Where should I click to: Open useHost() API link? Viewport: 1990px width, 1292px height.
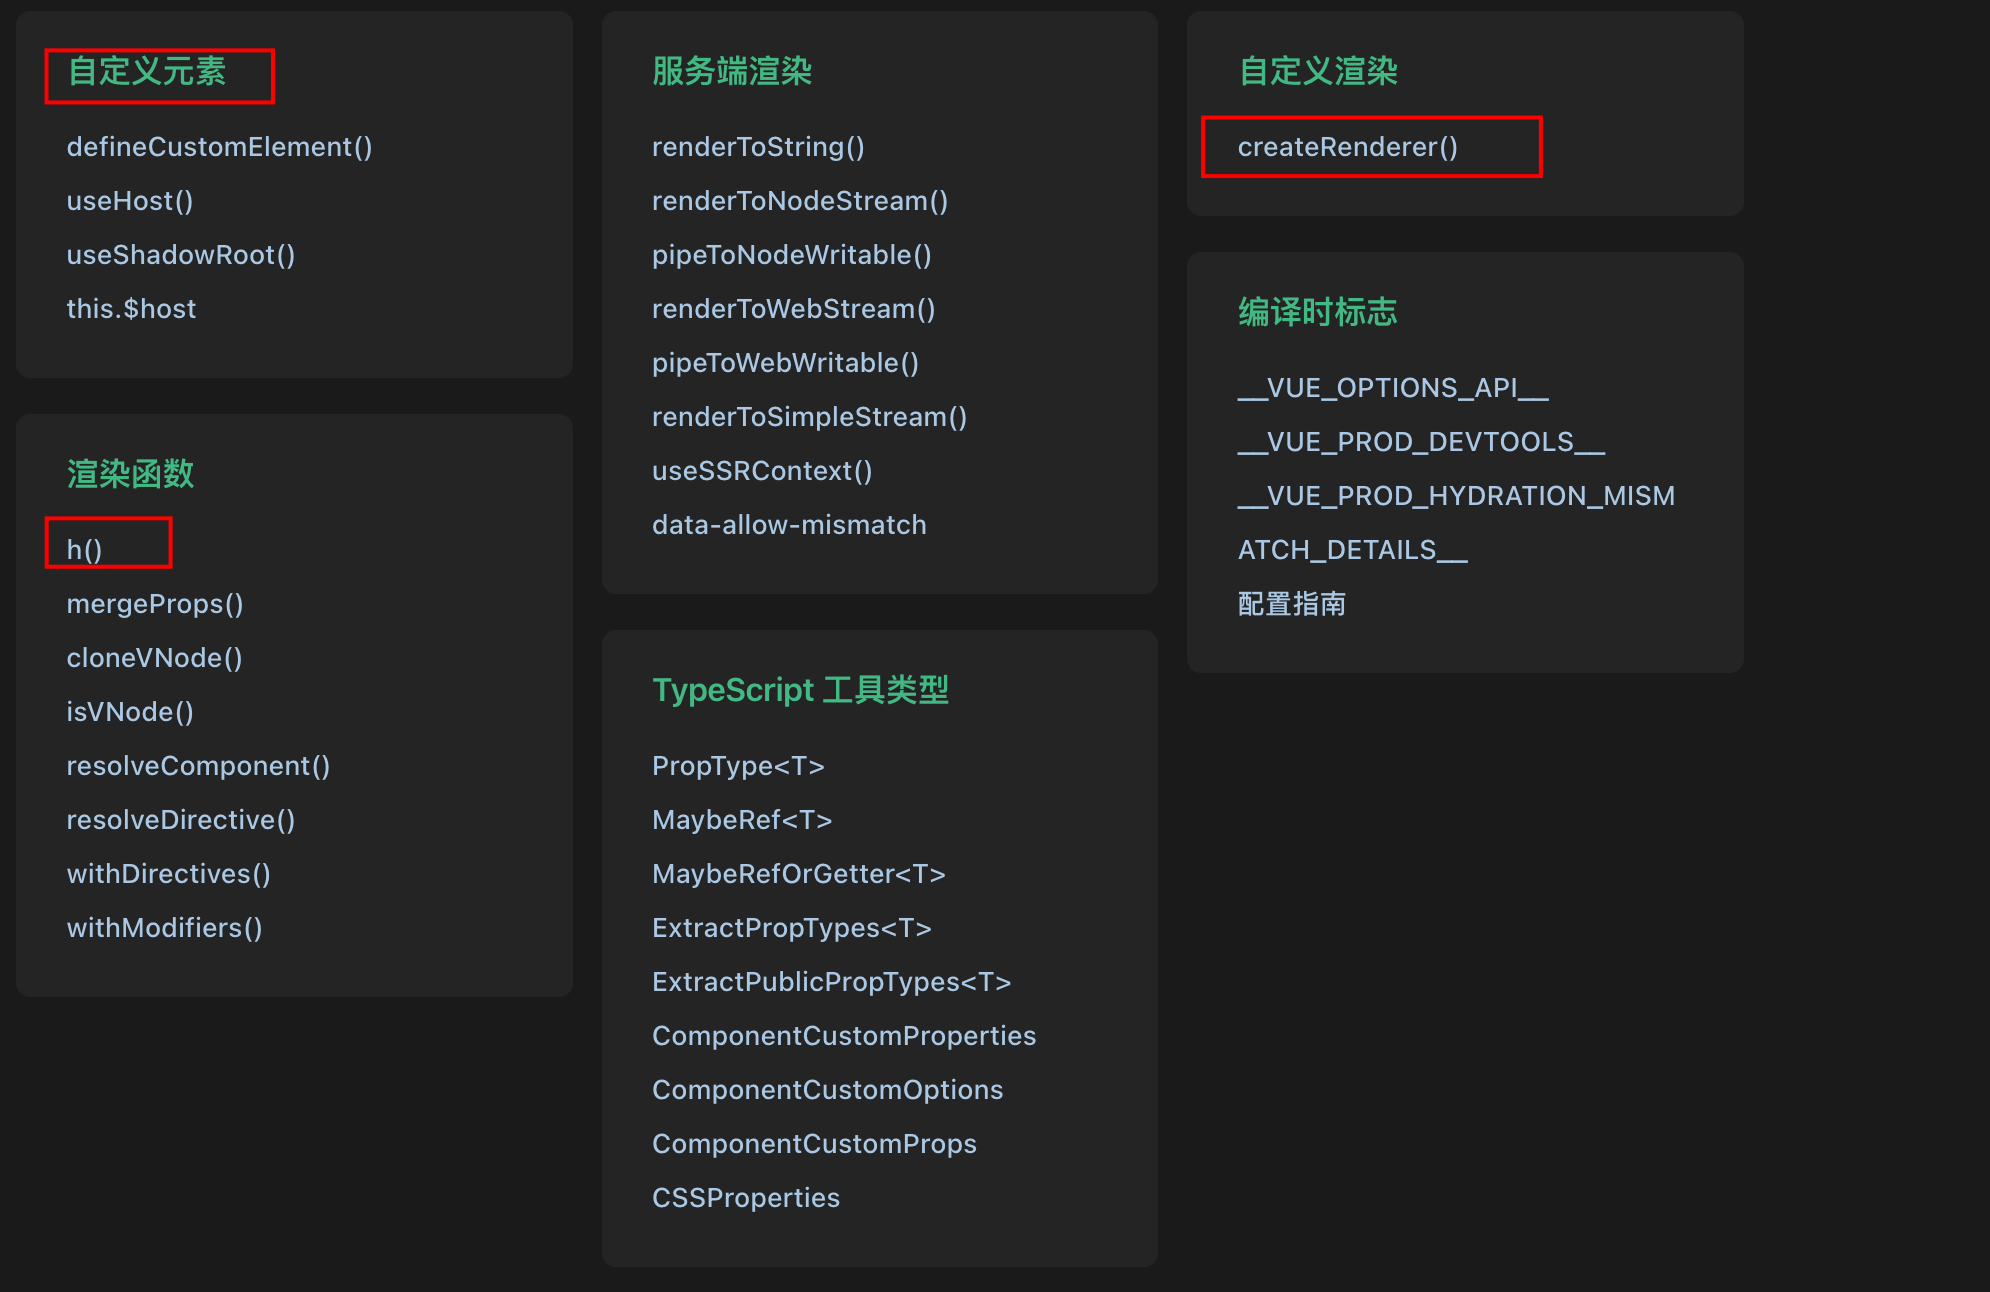130,201
